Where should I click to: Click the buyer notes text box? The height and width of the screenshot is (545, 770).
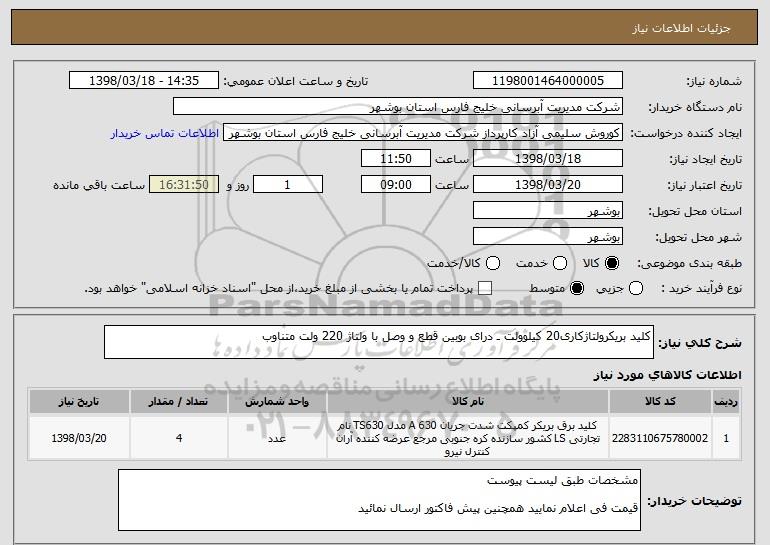[379, 500]
